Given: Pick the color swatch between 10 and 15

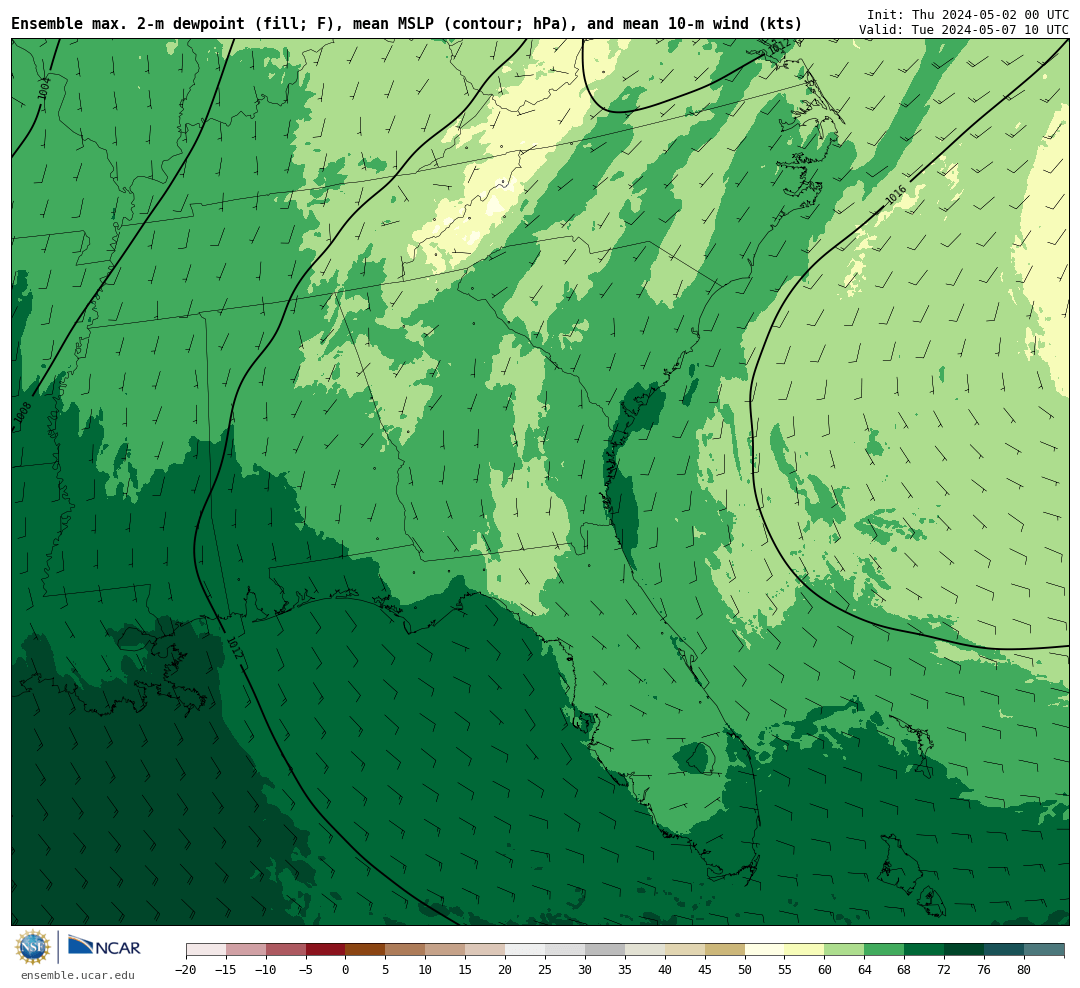Looking at the screenshot, I should (x=446, y=950).
